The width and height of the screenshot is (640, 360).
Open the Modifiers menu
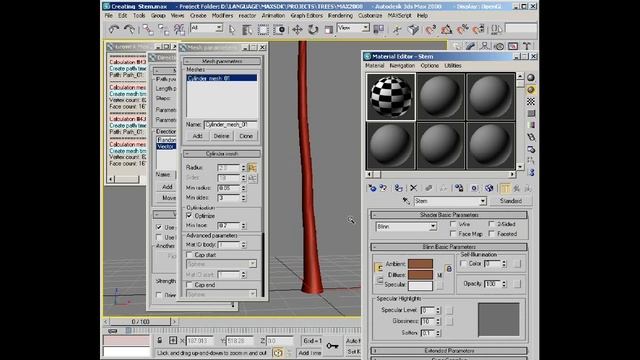coord(222,16)
